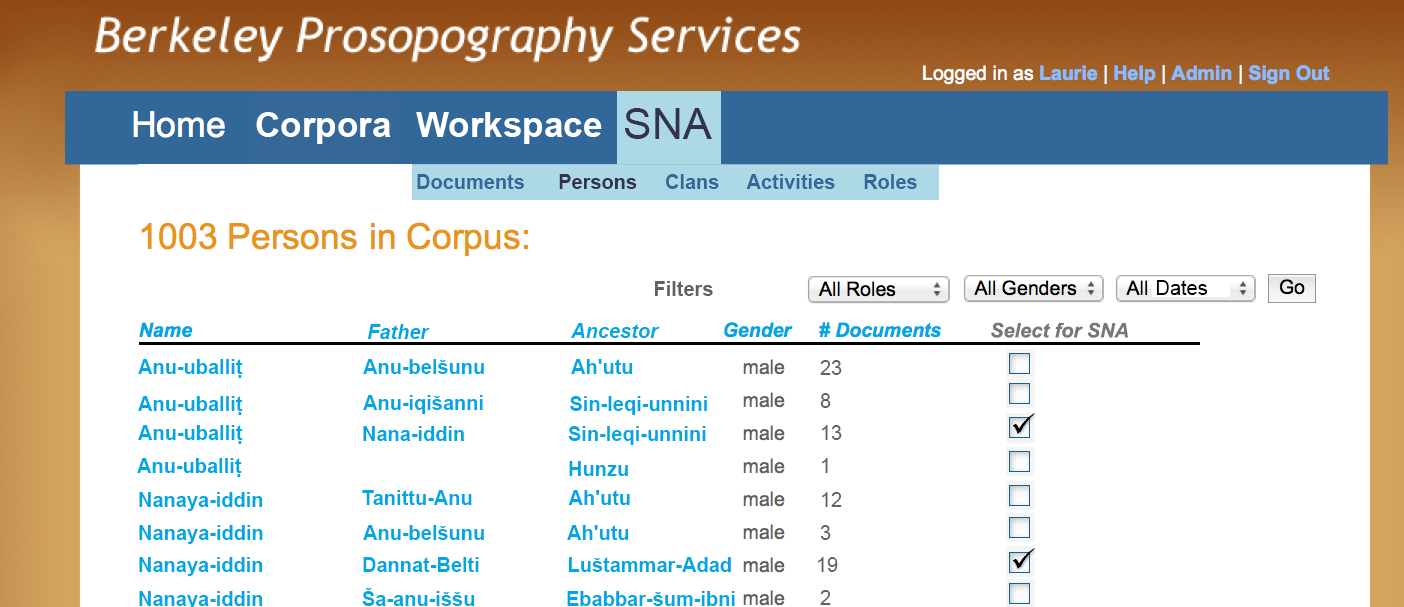Image resolution: width=1404 pixels, height=607 pixels.
Task: Open the All Dates filter dropdown
Action: click(x=1185, y=288)
